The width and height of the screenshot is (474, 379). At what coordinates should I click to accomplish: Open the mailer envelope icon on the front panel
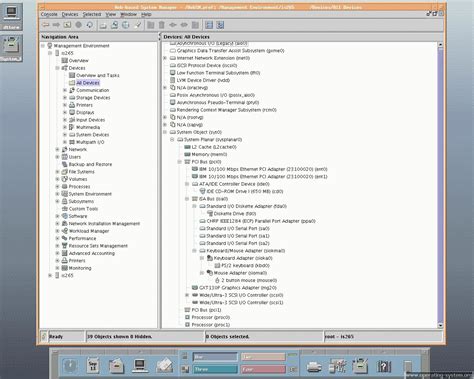coord(164,366)
